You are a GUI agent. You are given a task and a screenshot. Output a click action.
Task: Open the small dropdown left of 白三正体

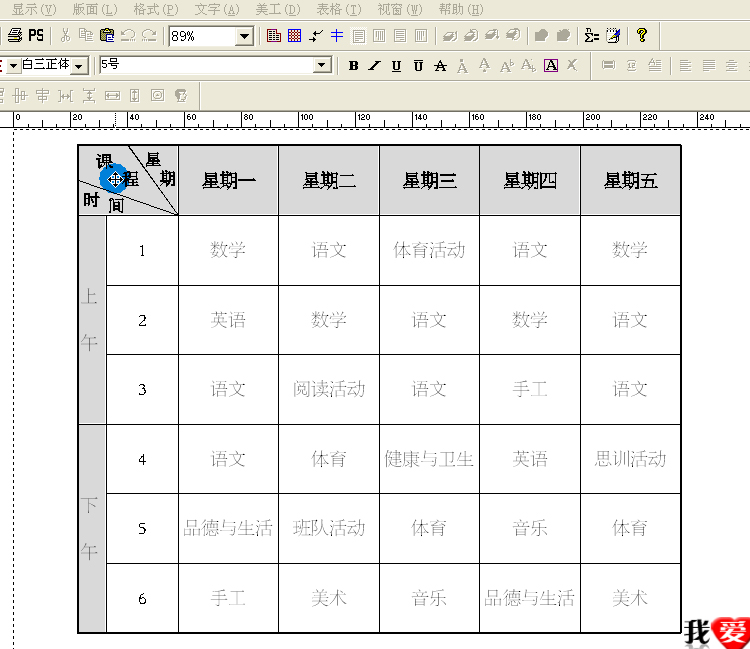click(x=13, y=66)
